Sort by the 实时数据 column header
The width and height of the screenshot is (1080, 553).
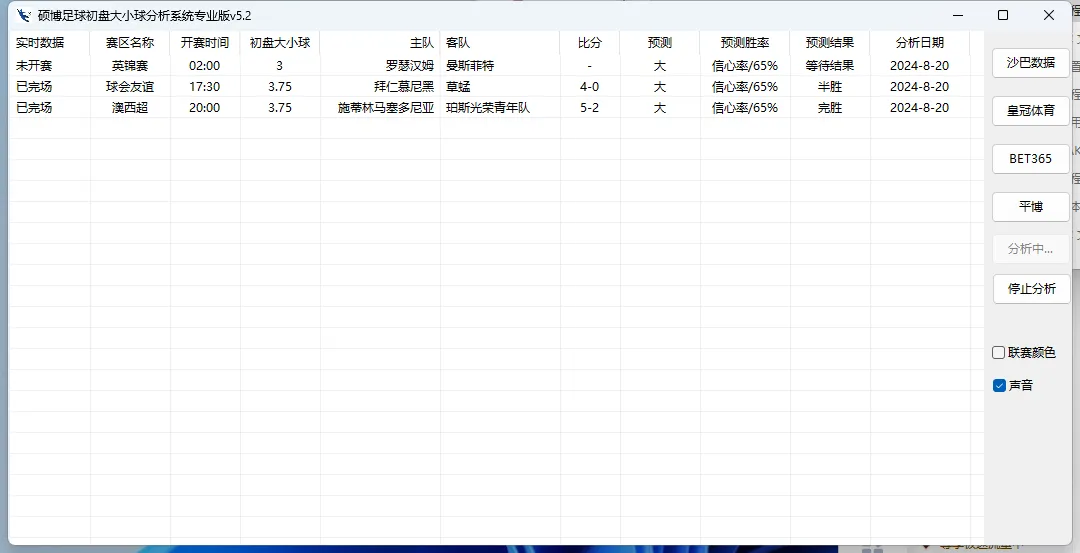40,43
